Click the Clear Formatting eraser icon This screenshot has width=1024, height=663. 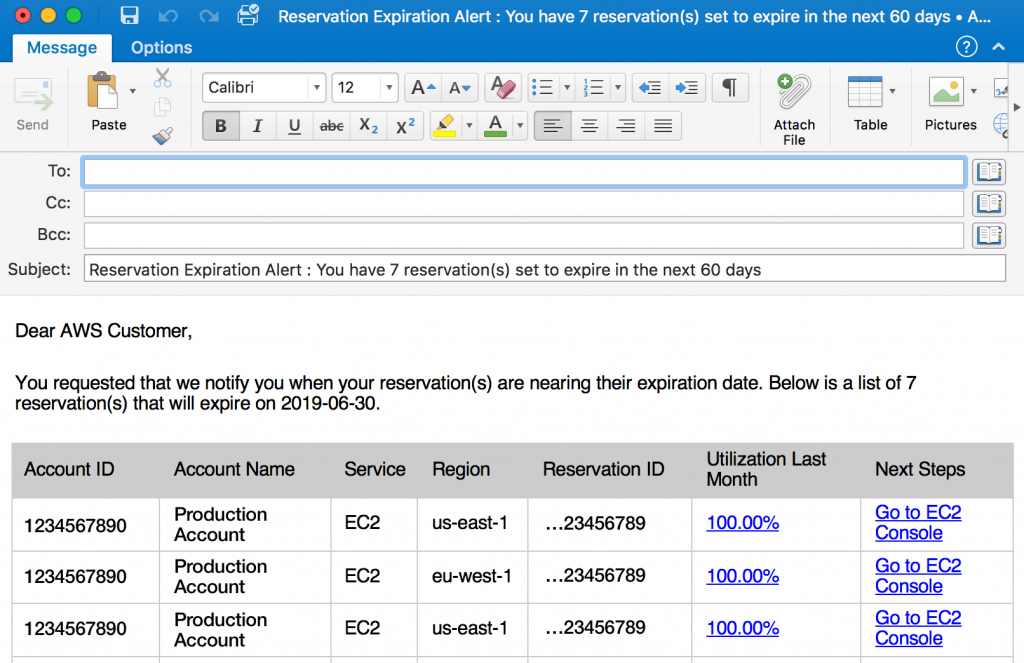tap(502, 88)
